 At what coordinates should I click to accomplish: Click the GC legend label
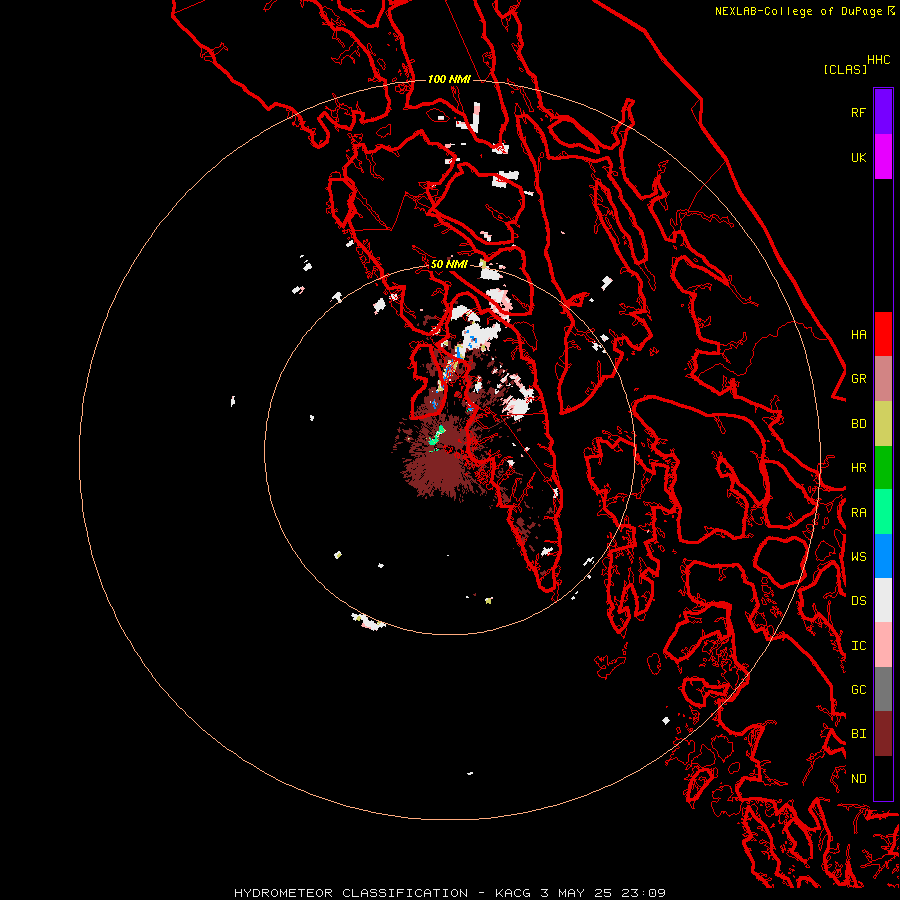tap(858, 690)
